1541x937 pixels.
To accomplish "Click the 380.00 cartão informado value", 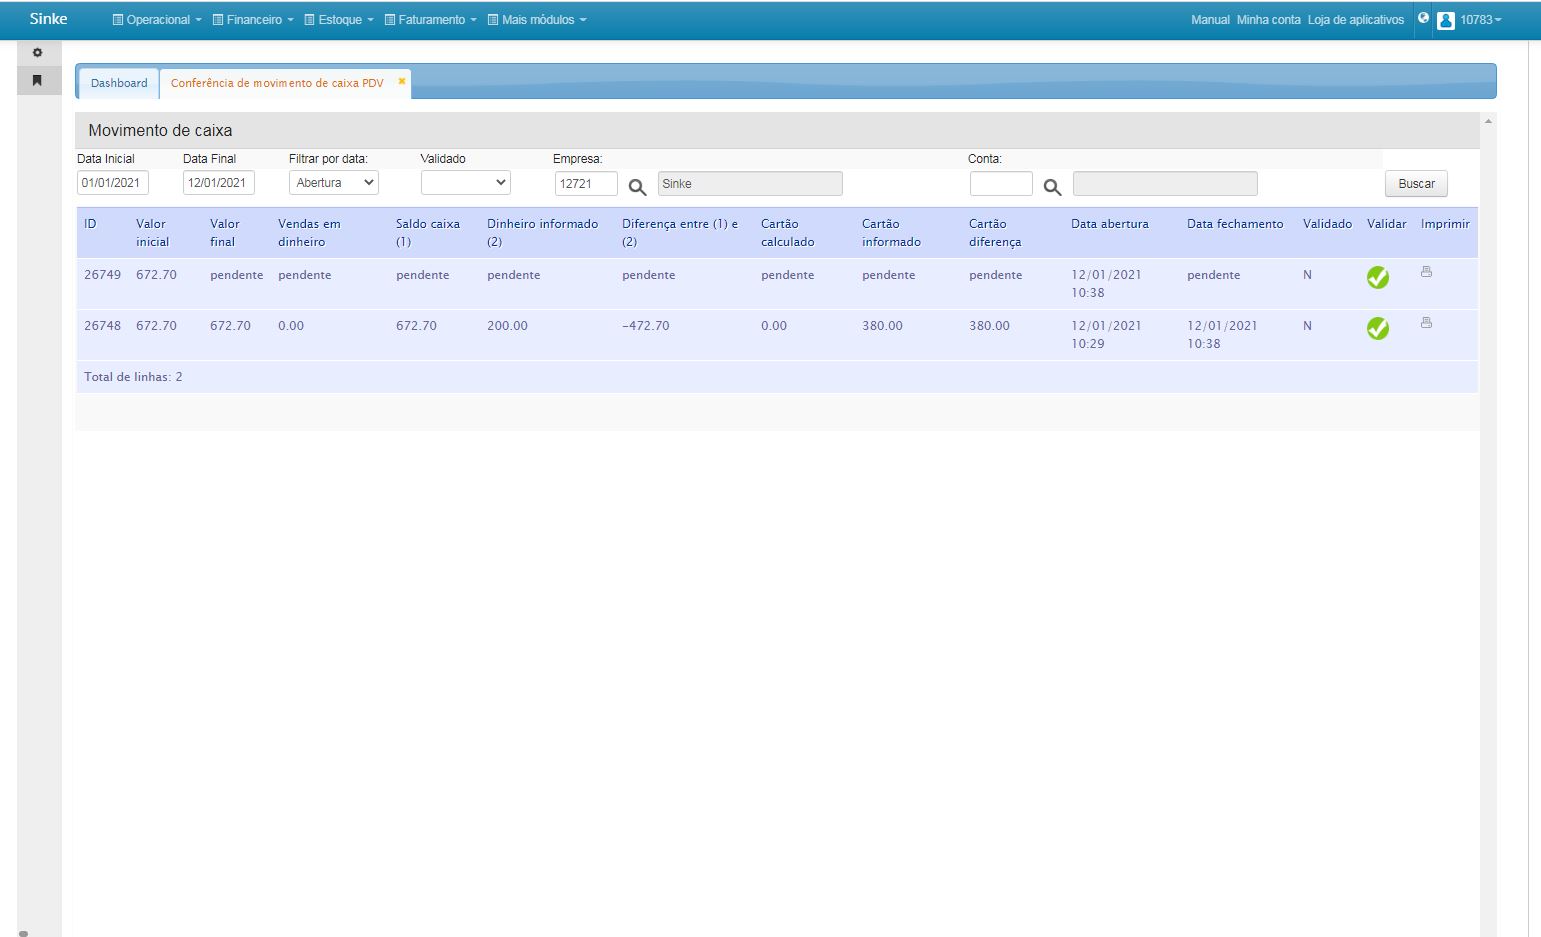I will click(x=882, y=326).
